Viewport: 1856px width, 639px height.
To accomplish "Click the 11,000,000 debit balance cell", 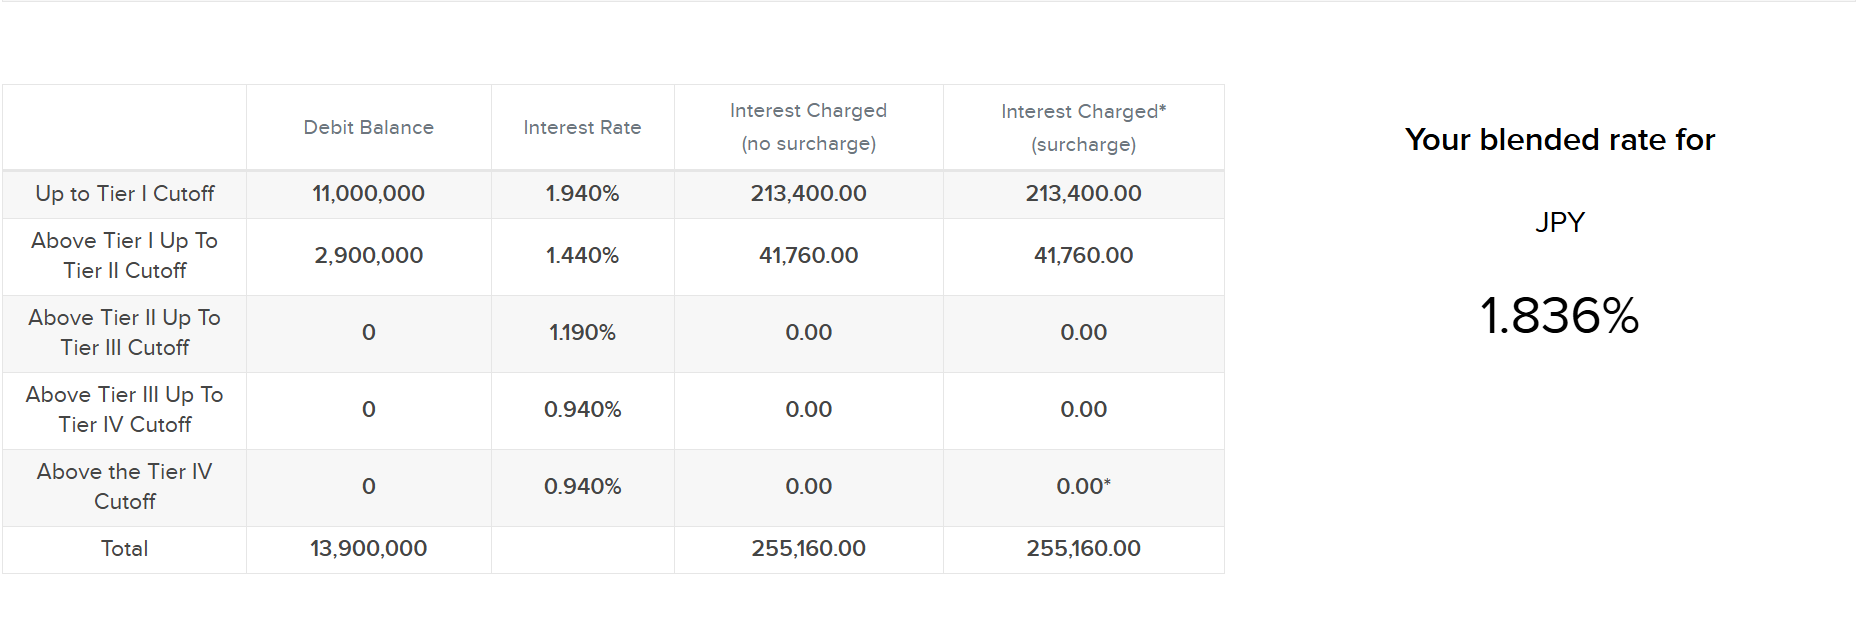I will 368,194.
